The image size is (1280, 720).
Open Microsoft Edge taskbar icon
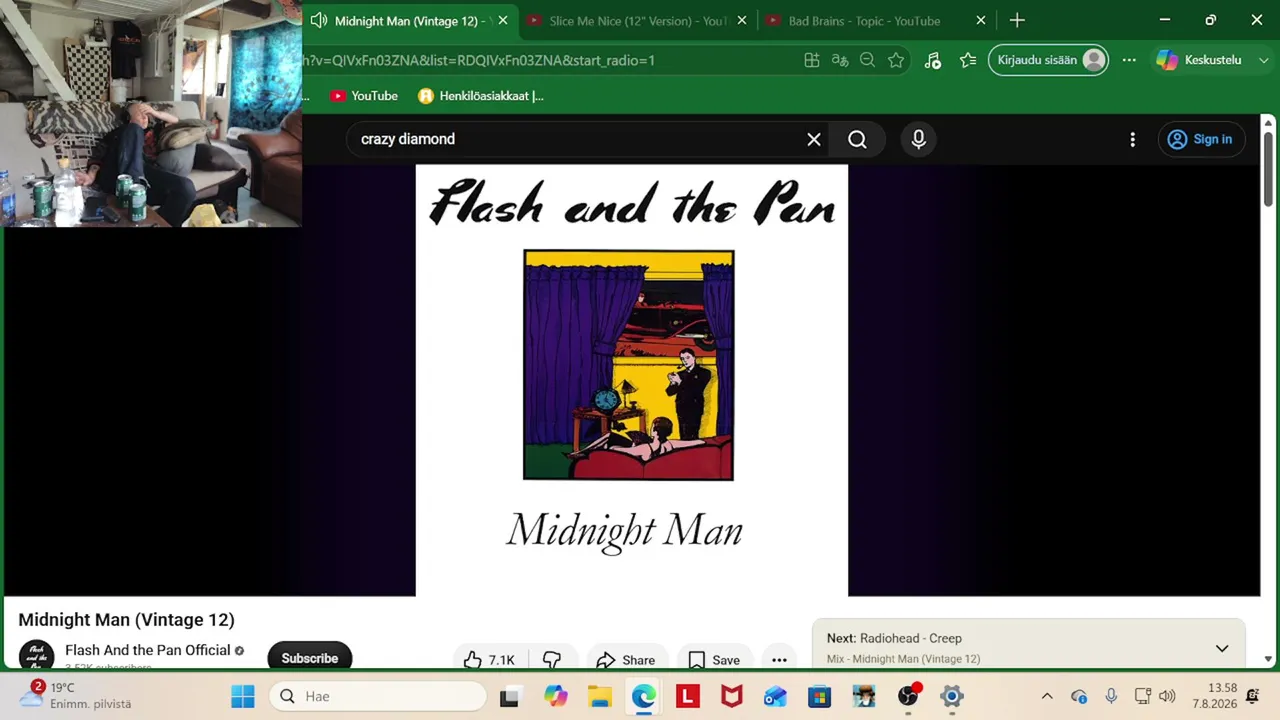[x=644, y=696]
